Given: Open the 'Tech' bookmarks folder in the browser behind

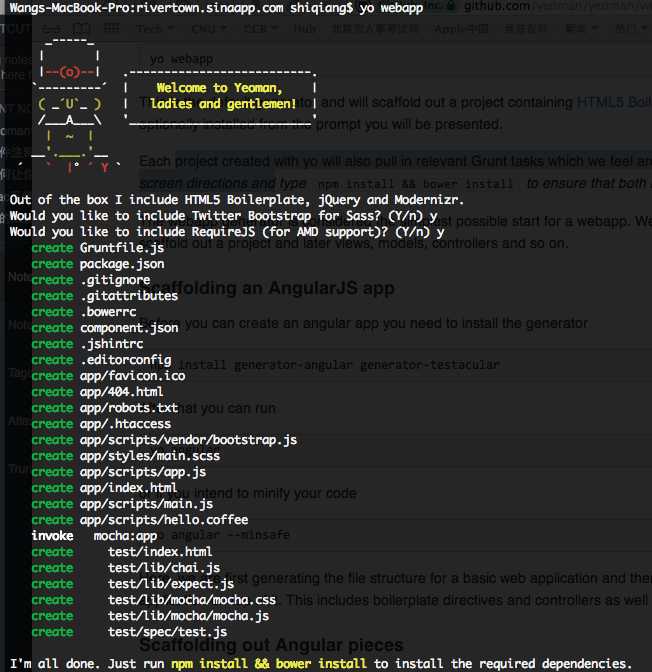Looking at the screenshot, I should tap(155, 29).
